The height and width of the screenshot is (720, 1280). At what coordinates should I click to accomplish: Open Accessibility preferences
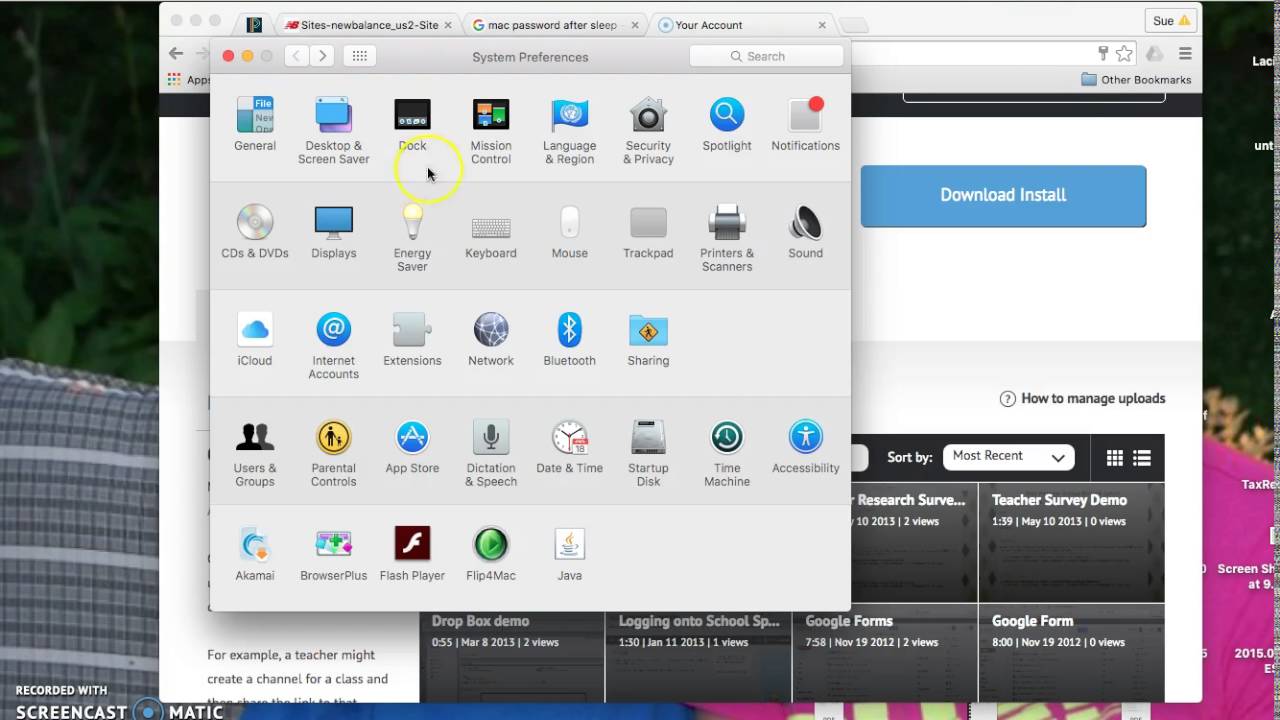(805, 447)
